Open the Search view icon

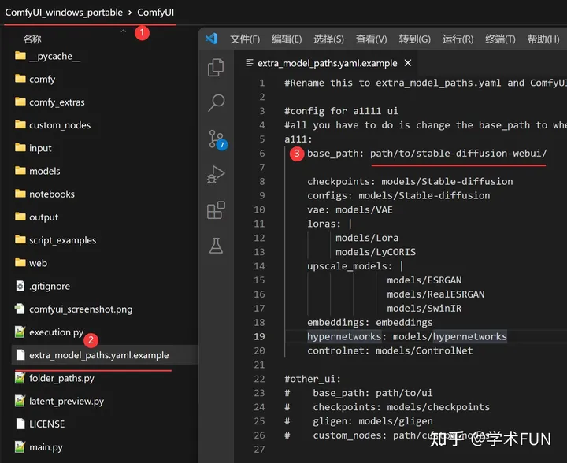click(x=216, y=103)
